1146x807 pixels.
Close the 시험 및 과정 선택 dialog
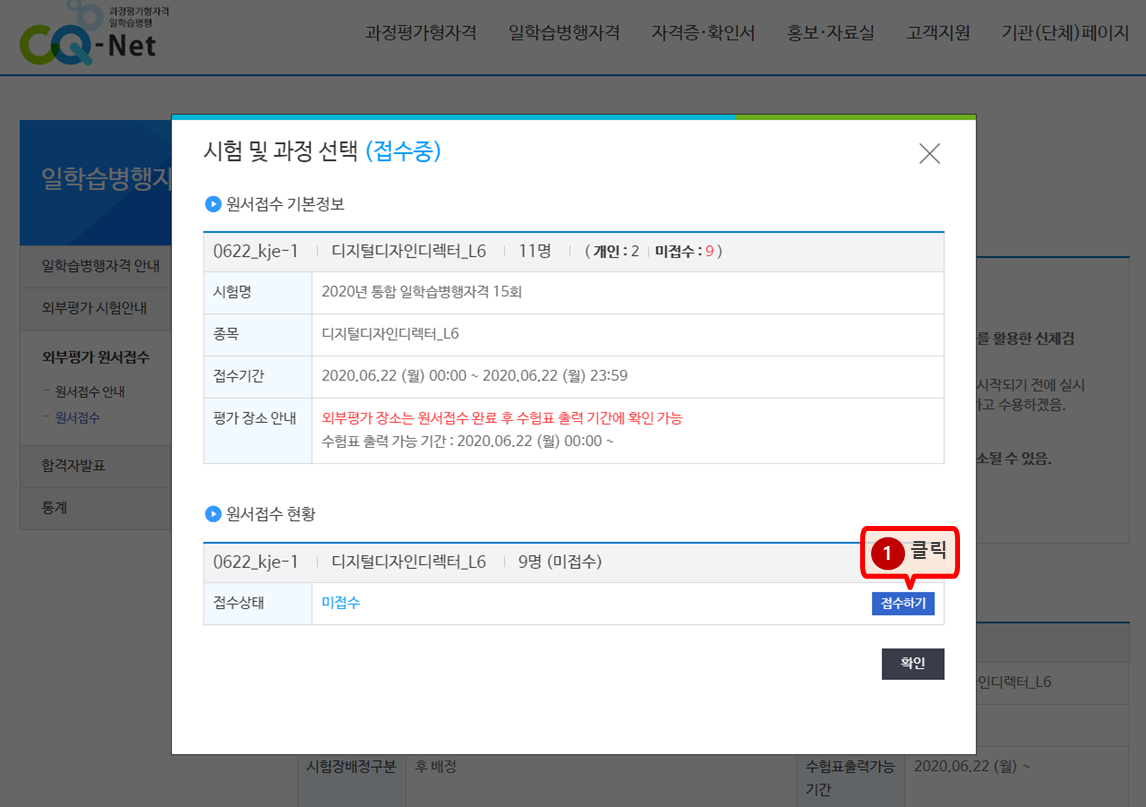click(929, 154)
